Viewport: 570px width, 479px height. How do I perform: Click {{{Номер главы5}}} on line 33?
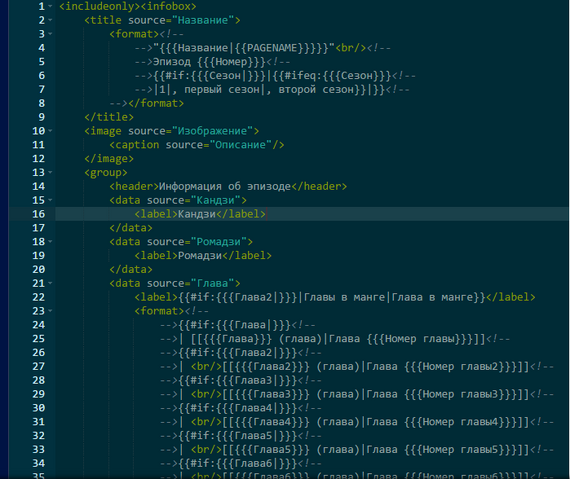coord(460,450)
